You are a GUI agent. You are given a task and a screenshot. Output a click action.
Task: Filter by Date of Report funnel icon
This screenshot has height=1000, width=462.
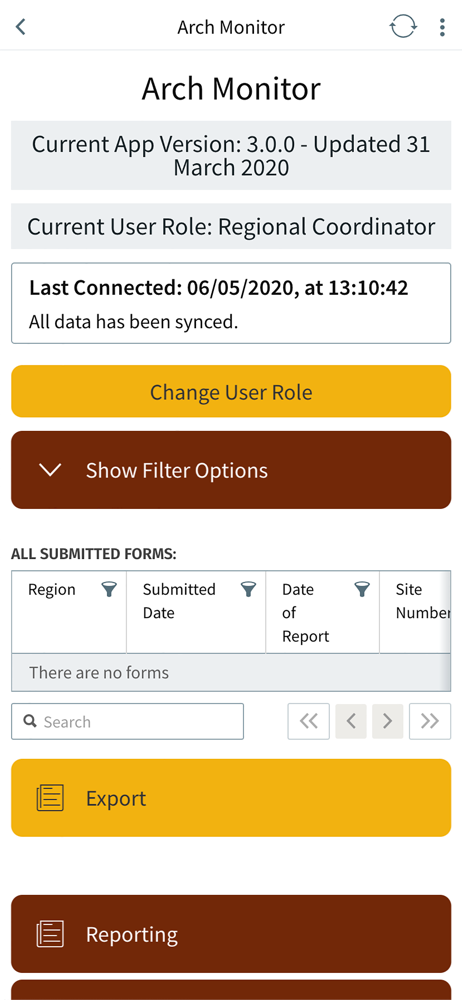coord(362,590)
